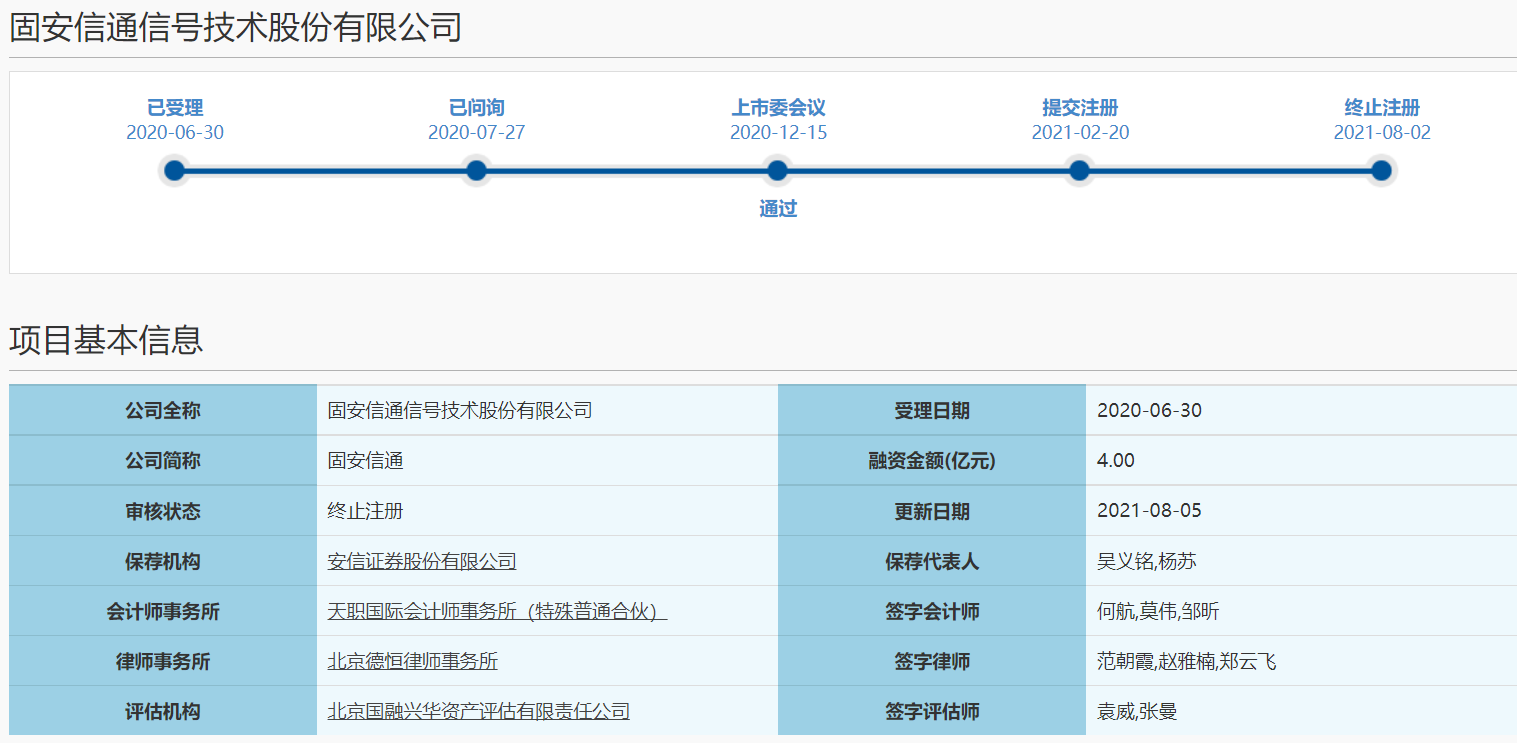The image size is (1517, 743).
Task: Click the 固安信通 short name value
Action: point(365,461)
